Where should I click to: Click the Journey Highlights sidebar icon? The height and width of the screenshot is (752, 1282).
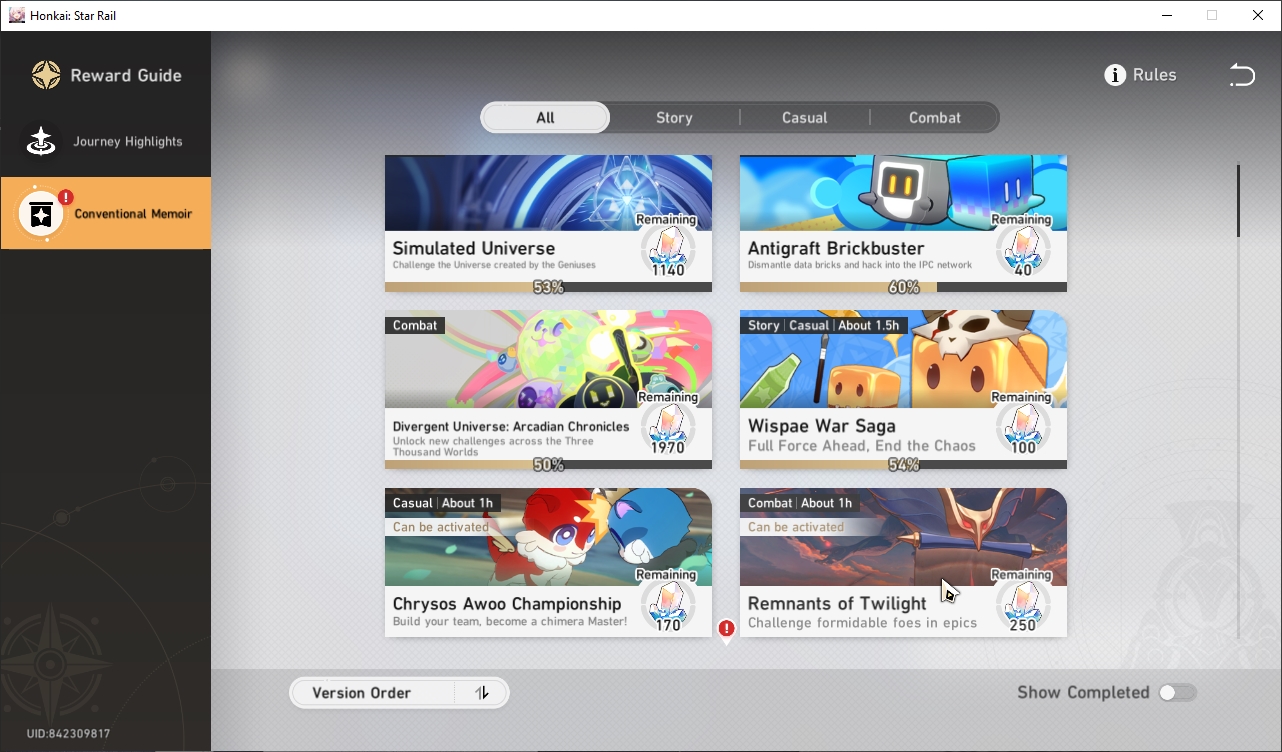point(41,141)
